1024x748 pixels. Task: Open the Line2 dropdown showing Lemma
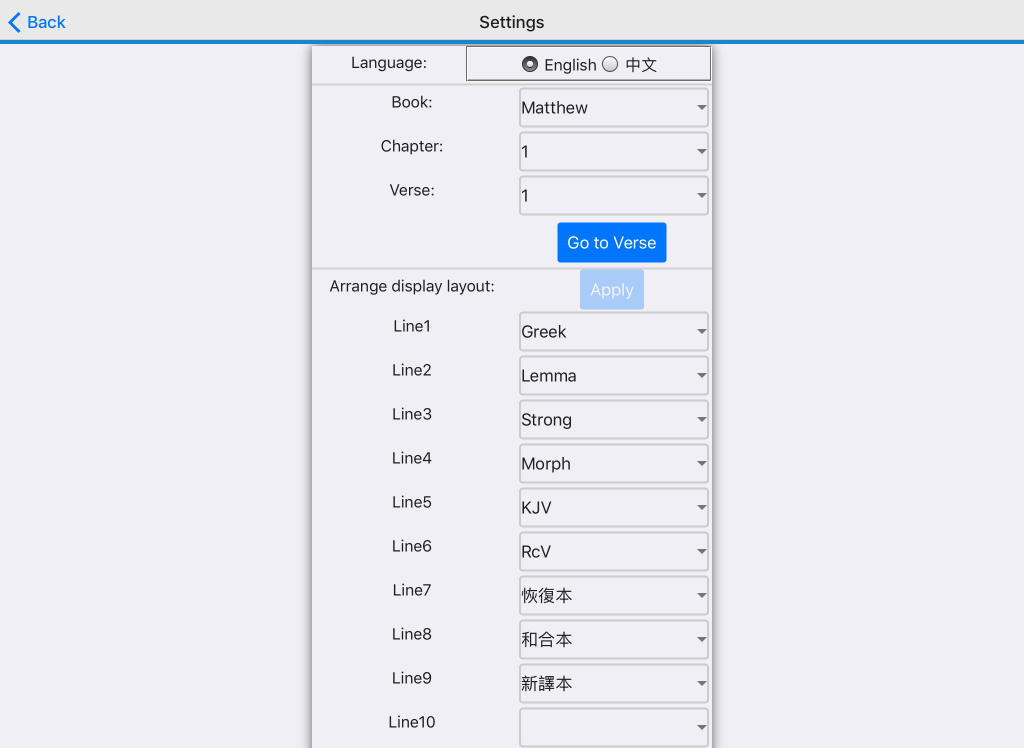tap(613, 375)
